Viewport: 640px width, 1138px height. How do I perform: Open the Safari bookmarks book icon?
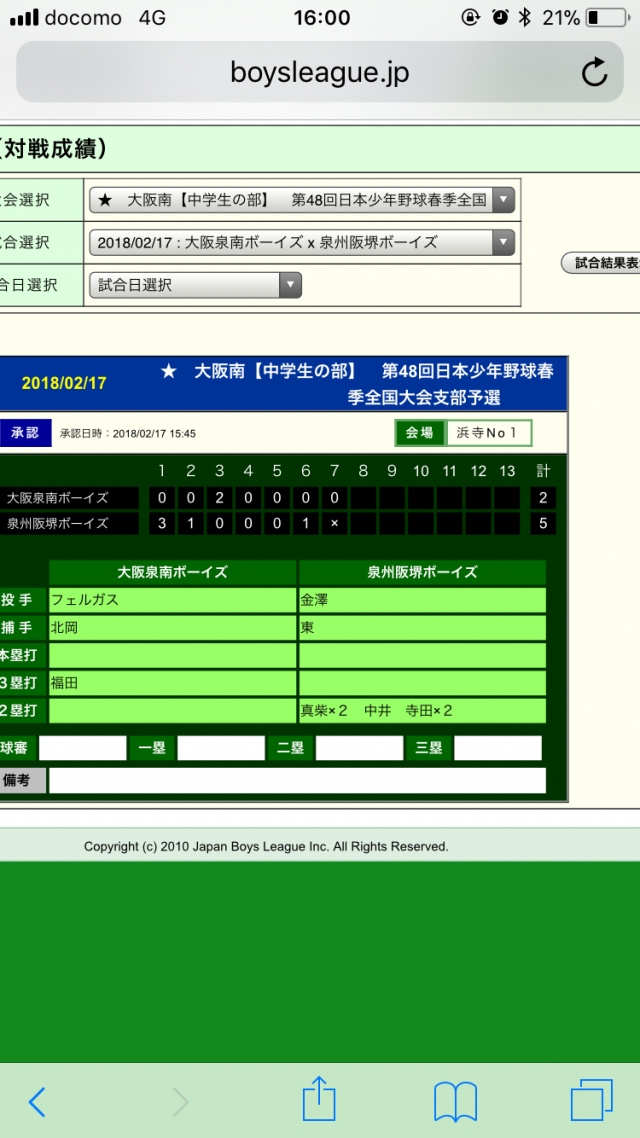pyautogui.click(x=455, y=1101)
